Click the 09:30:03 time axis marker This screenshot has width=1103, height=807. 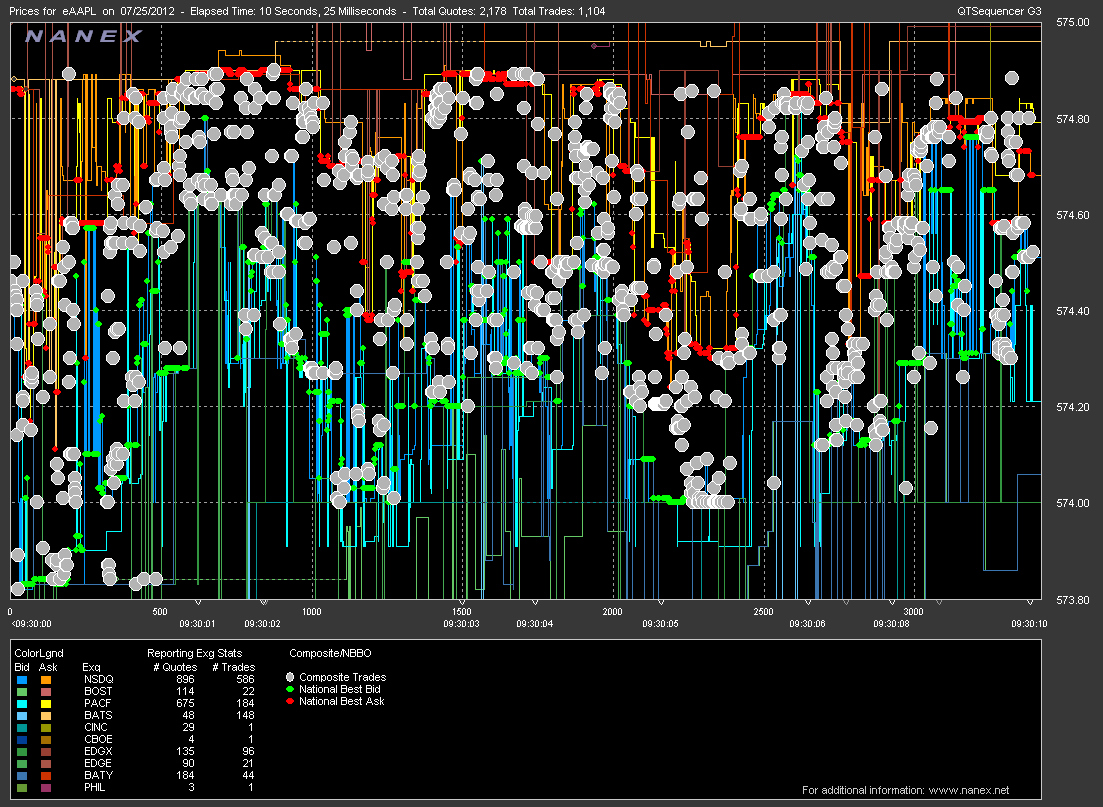click(461, 623)
